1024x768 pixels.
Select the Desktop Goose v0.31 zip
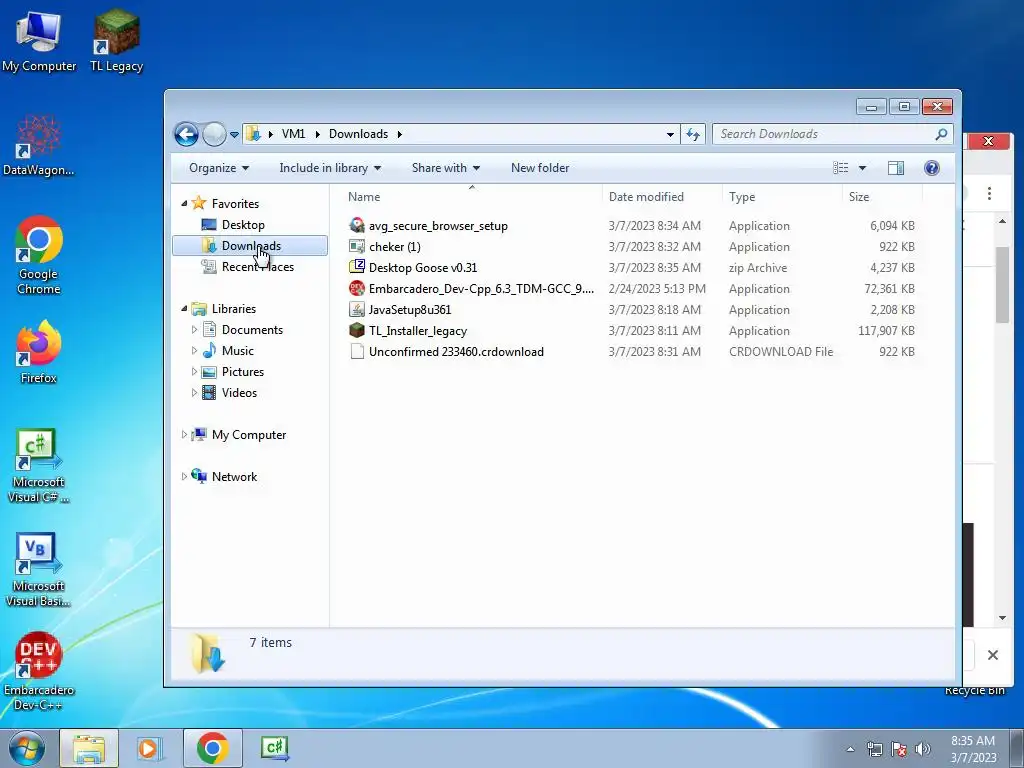423,268
